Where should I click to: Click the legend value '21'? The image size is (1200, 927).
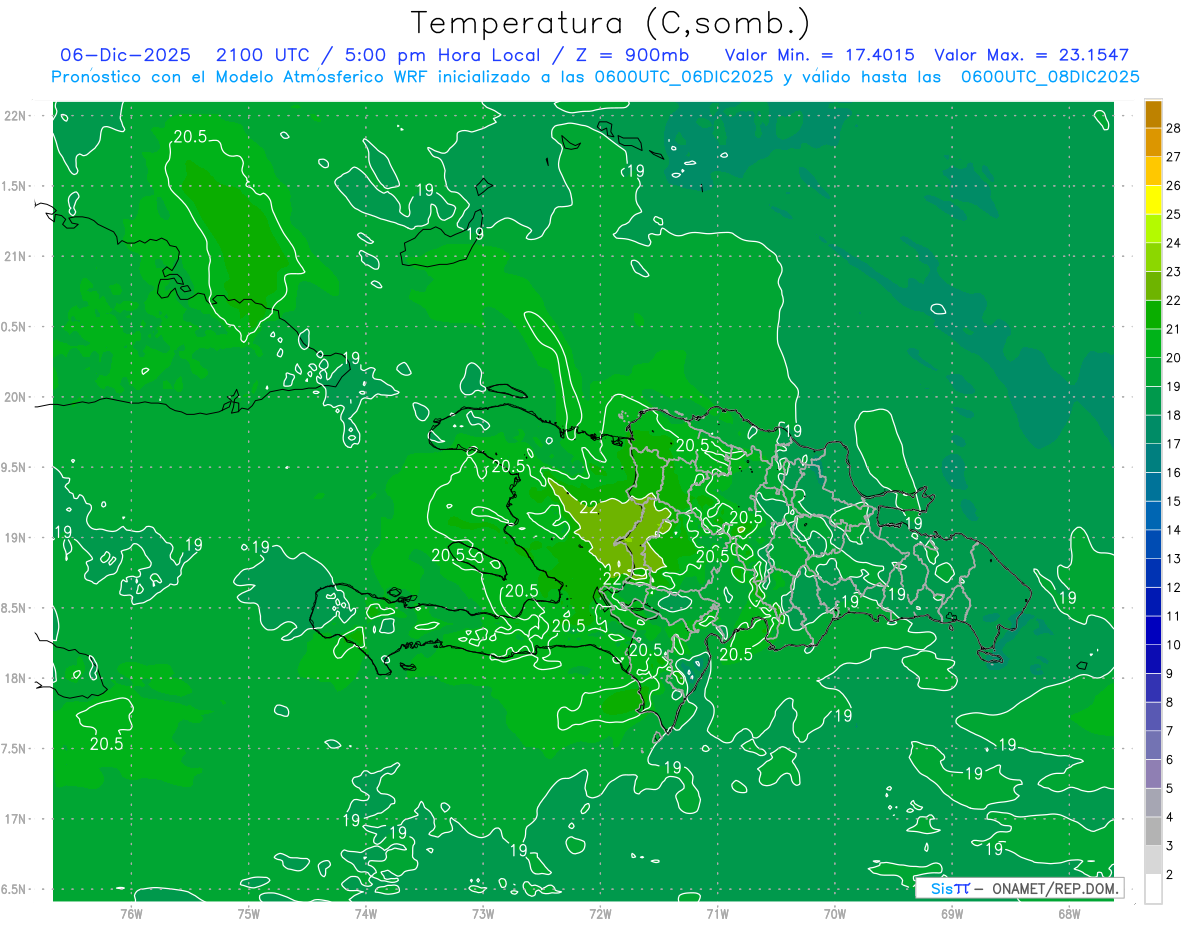coord(1173,329)
